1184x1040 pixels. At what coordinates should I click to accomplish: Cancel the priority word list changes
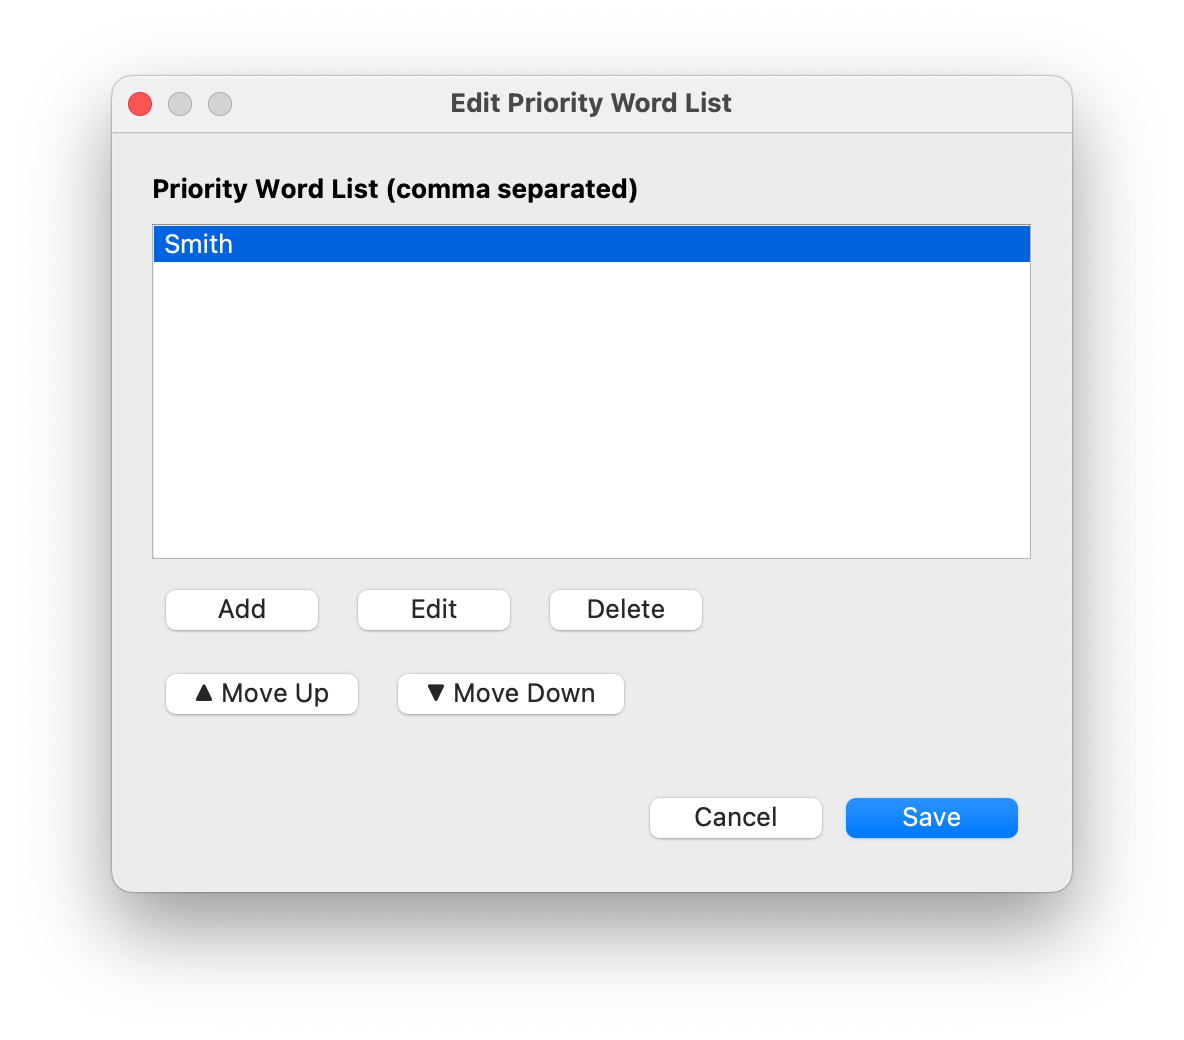click(735, 818)
